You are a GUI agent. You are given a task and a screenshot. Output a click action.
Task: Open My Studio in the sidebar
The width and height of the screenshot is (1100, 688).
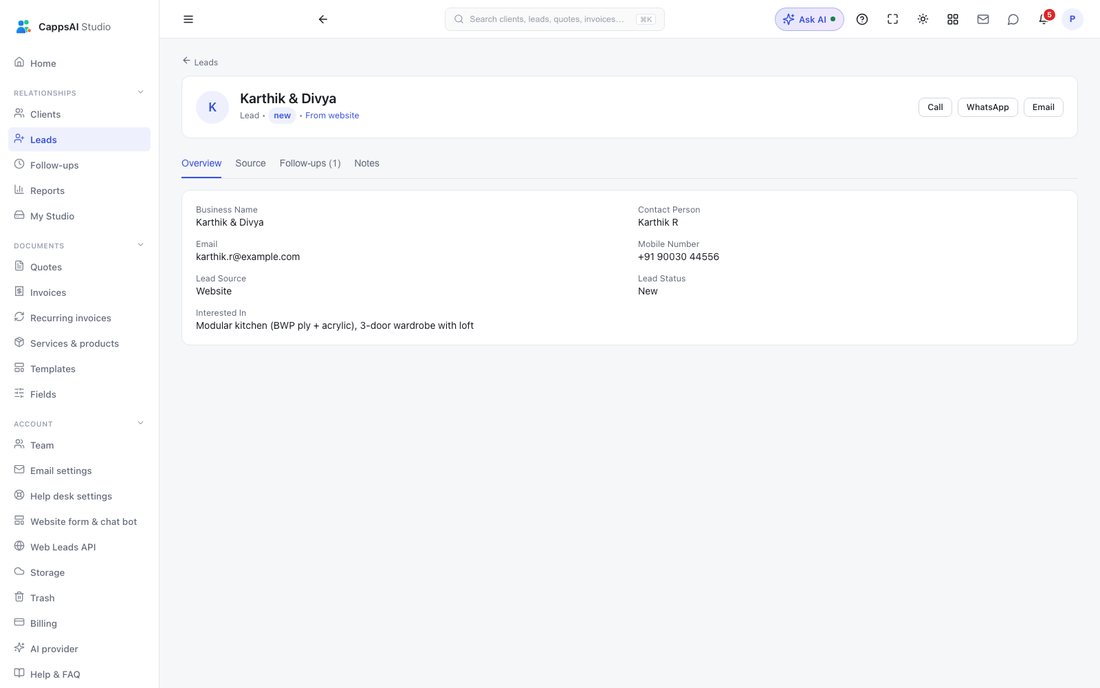[x=79, y=216]
